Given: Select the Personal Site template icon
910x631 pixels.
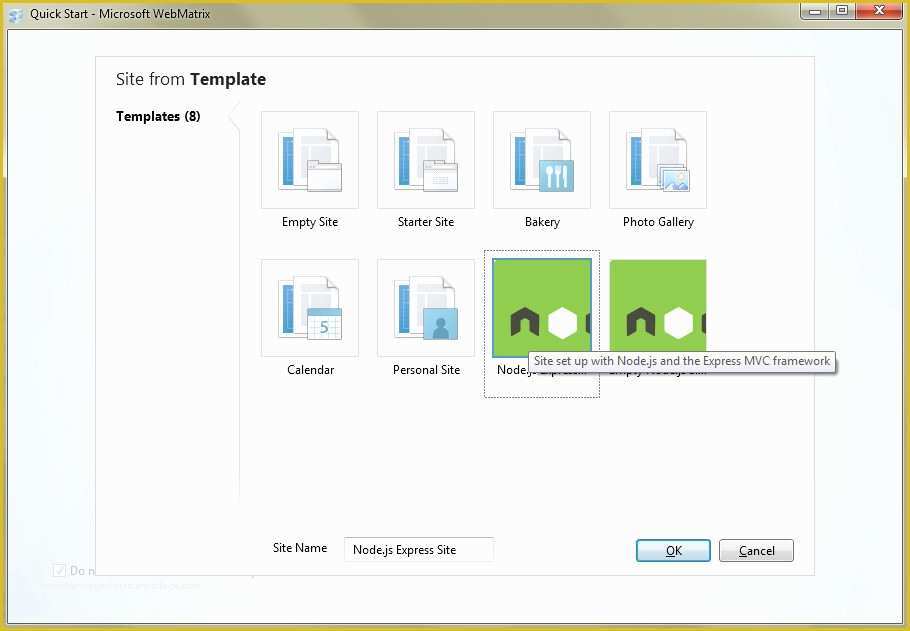Looking at the screenshot, I should point(426,308).
